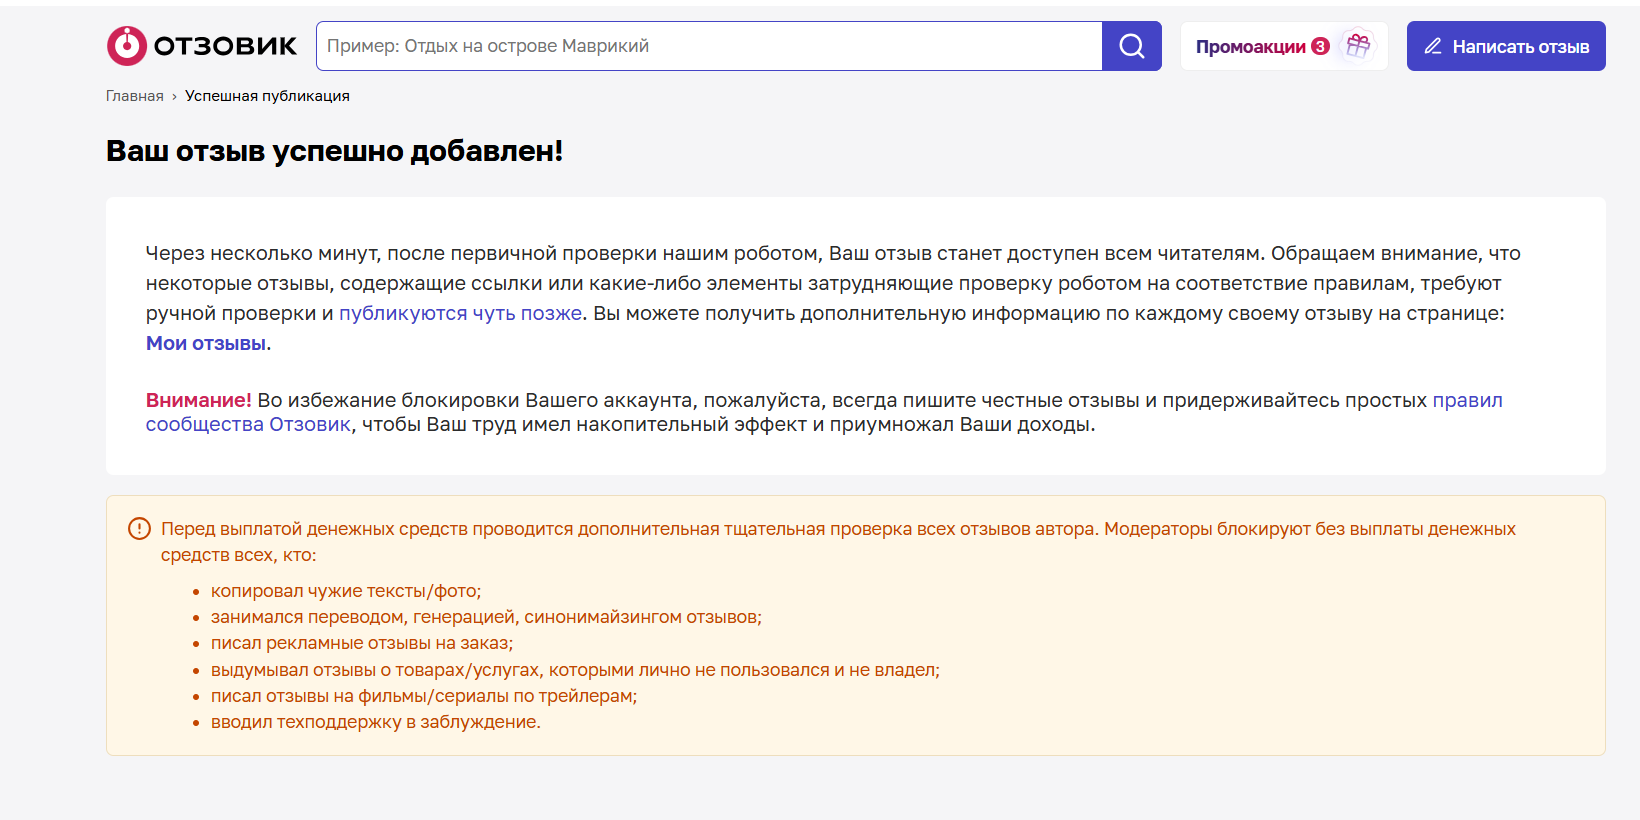This screenshot has height=820, width=1640.
Task: Open the "Мои отзывы" link
Action: click(x=206, y=343)
